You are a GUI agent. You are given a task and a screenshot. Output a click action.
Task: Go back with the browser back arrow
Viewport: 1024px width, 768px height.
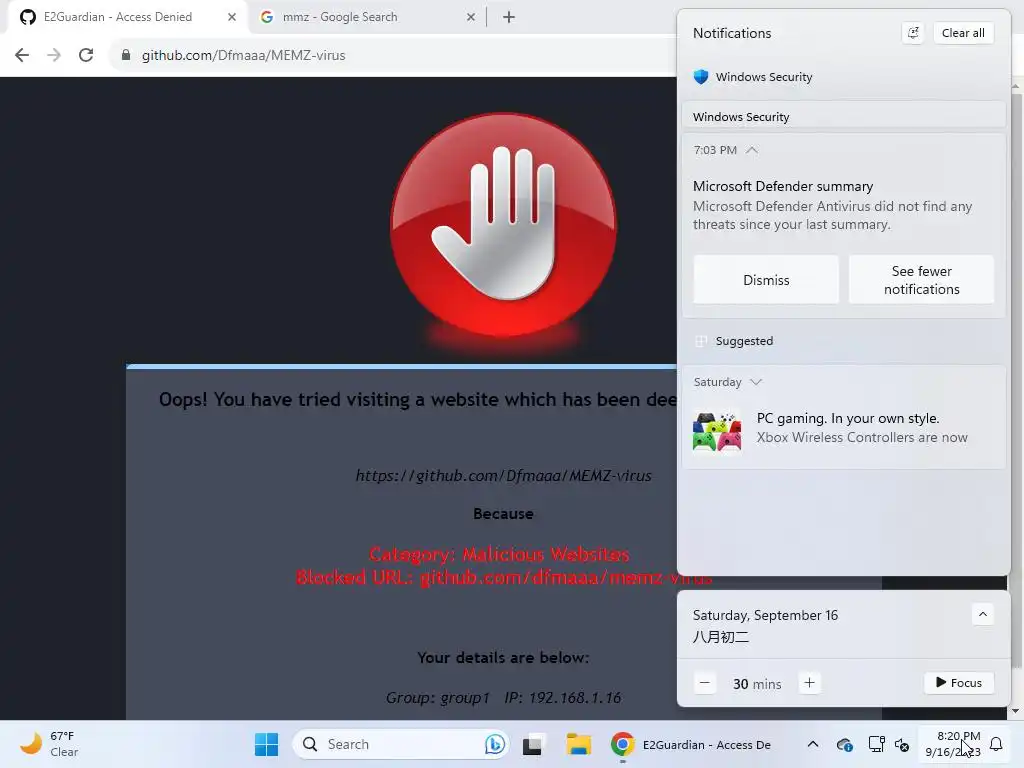click(x=22, y=56)
